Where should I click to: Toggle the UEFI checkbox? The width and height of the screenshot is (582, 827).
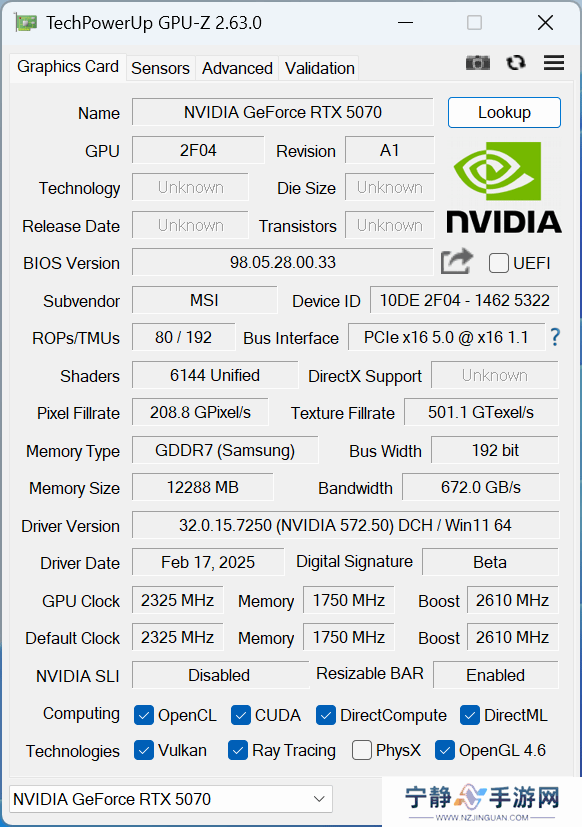click(x=499, y=263)
